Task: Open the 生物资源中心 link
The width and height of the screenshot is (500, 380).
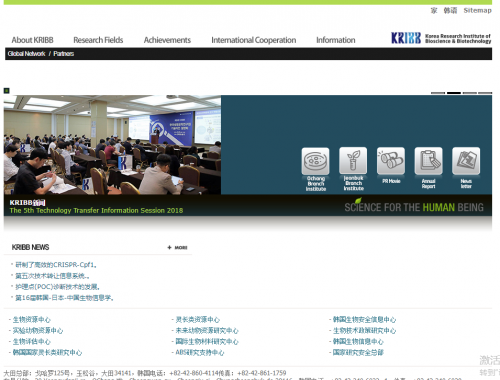Action: 31,320
